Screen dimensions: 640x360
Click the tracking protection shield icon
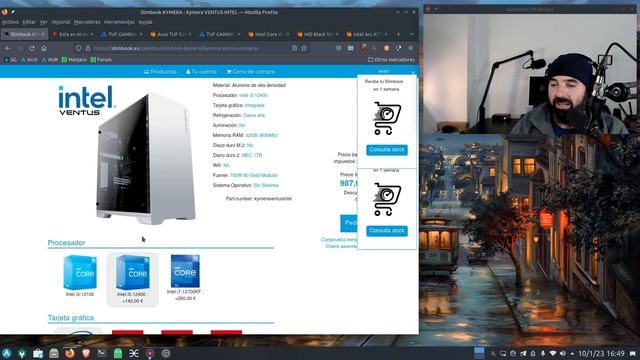pyautogui.click(x=78, y=48)
